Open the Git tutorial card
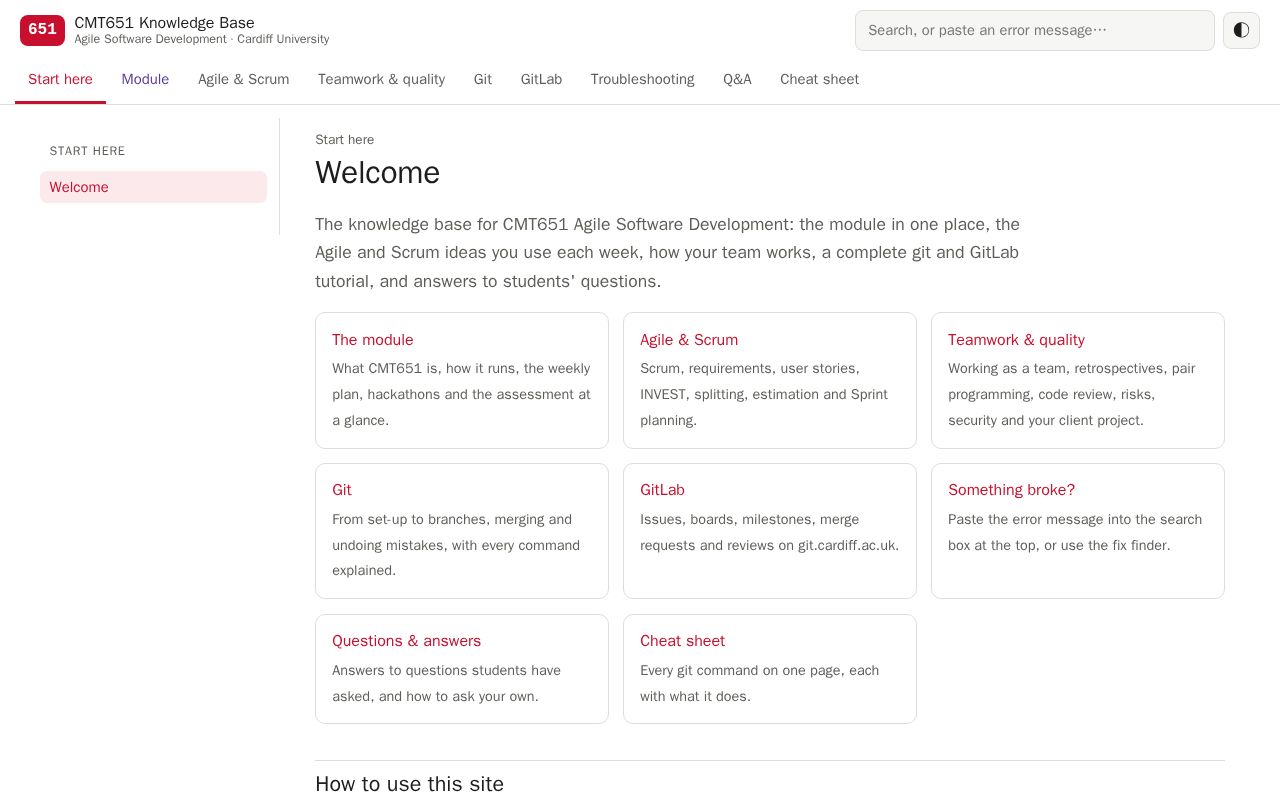This screenshot has height=800, width=1280. click(462, 531)
